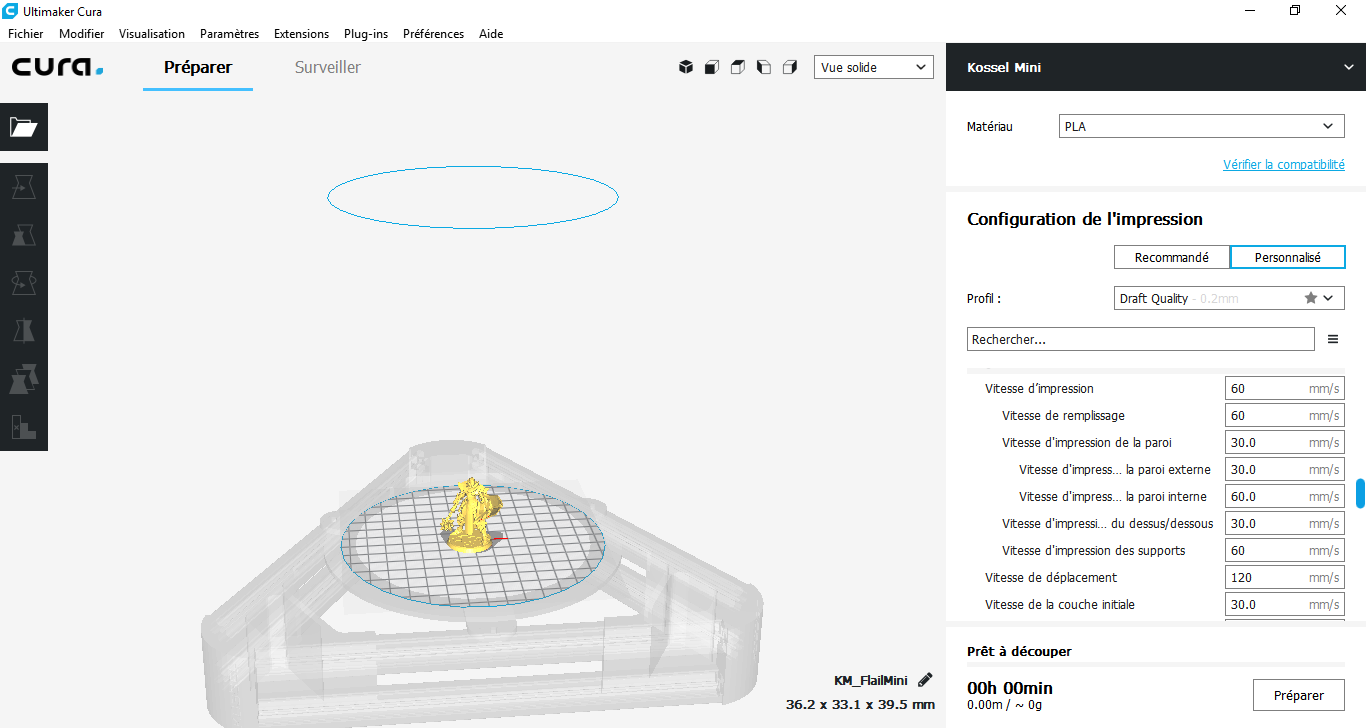Select the Rotate tool in left toolbar
Viewport: 1366px width, 728px height.
pyautogui.click(x=24, y=283)
